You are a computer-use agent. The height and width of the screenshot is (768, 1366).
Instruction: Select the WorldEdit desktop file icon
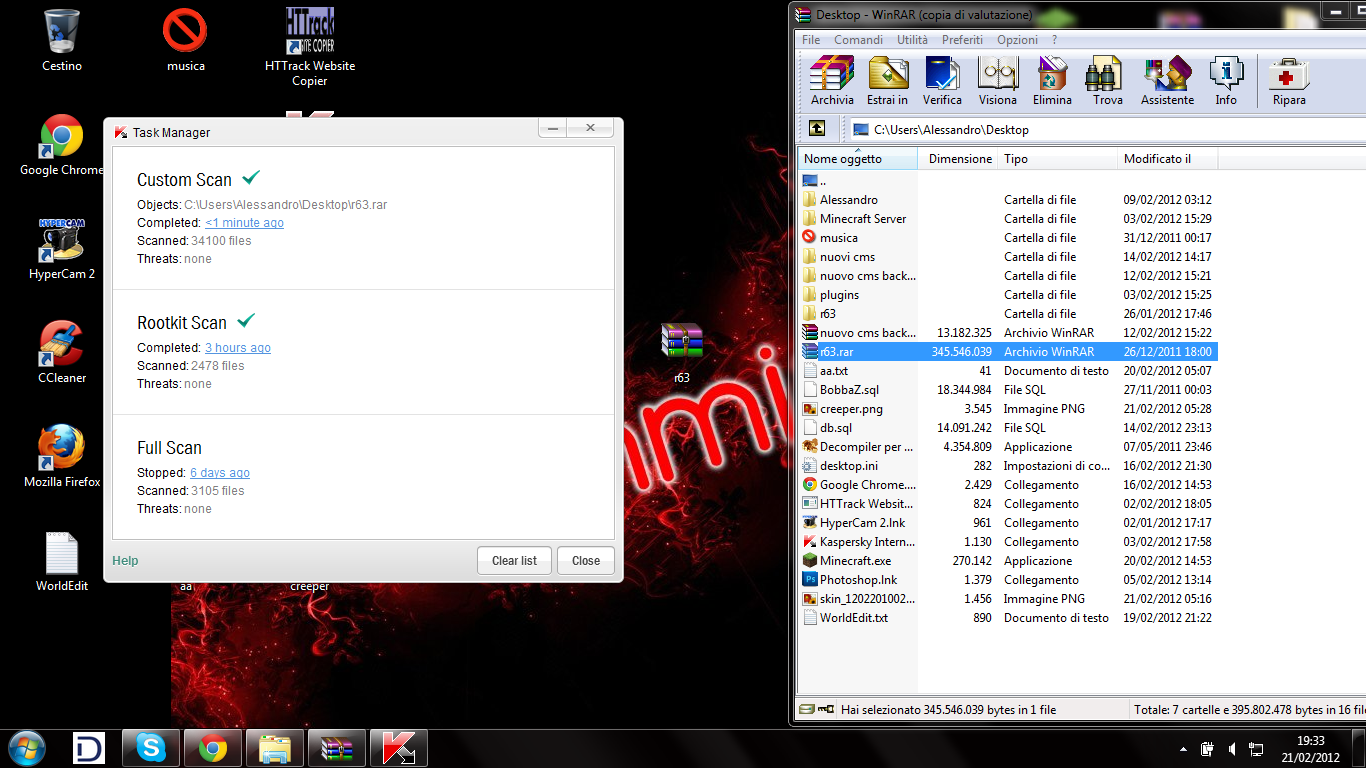pyautogui.click(x=62, y=562)
